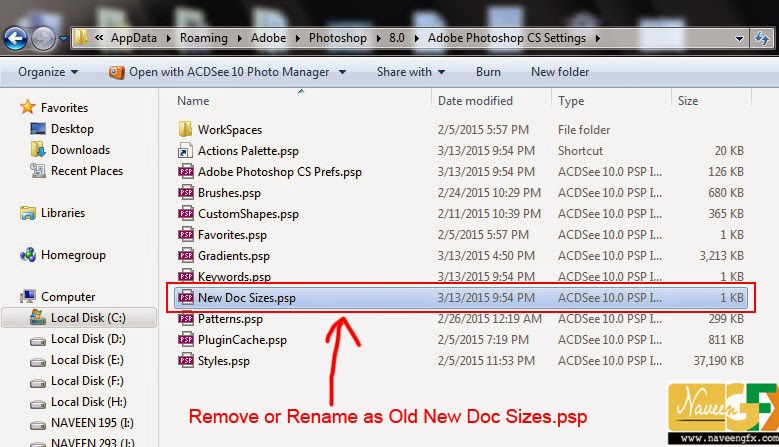Click the Forward navigation arrow button
This screenshot has height=447, width=779.
(43, 39)
